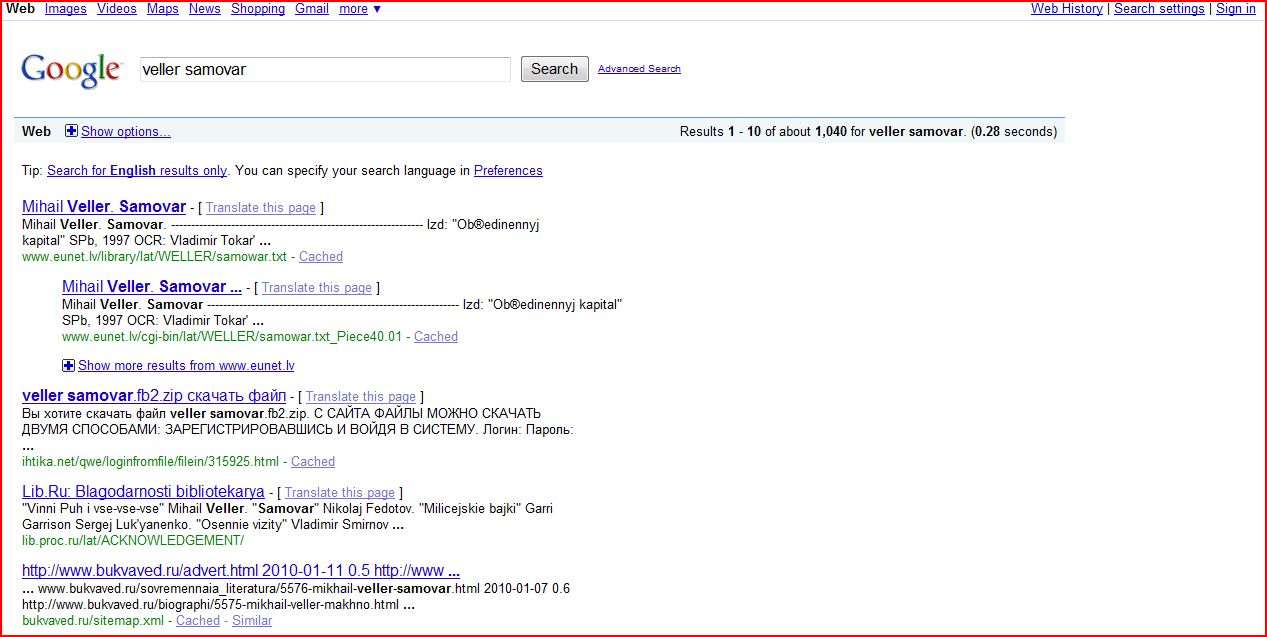Expand more results from www.eunet.lv plus icon

pyautogui.click(x=68, y=365)
